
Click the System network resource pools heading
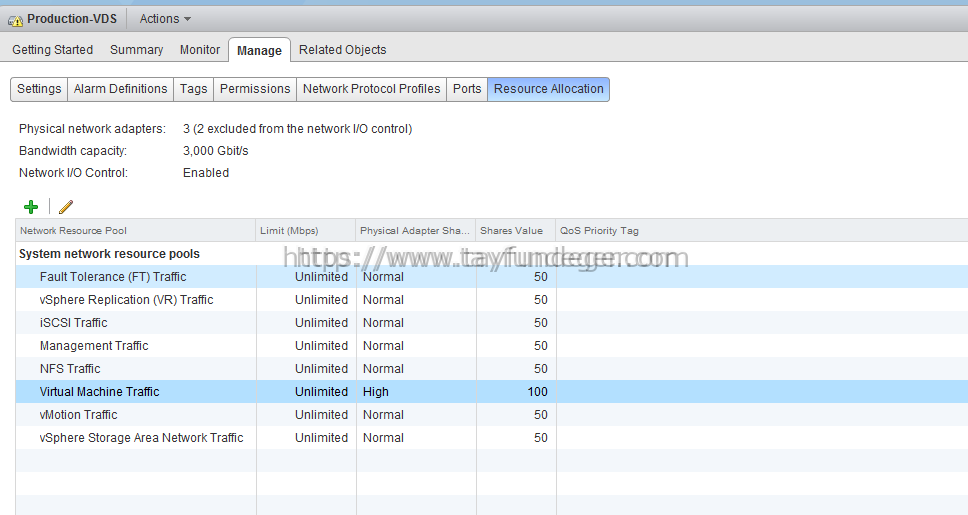tap(109, 254)
